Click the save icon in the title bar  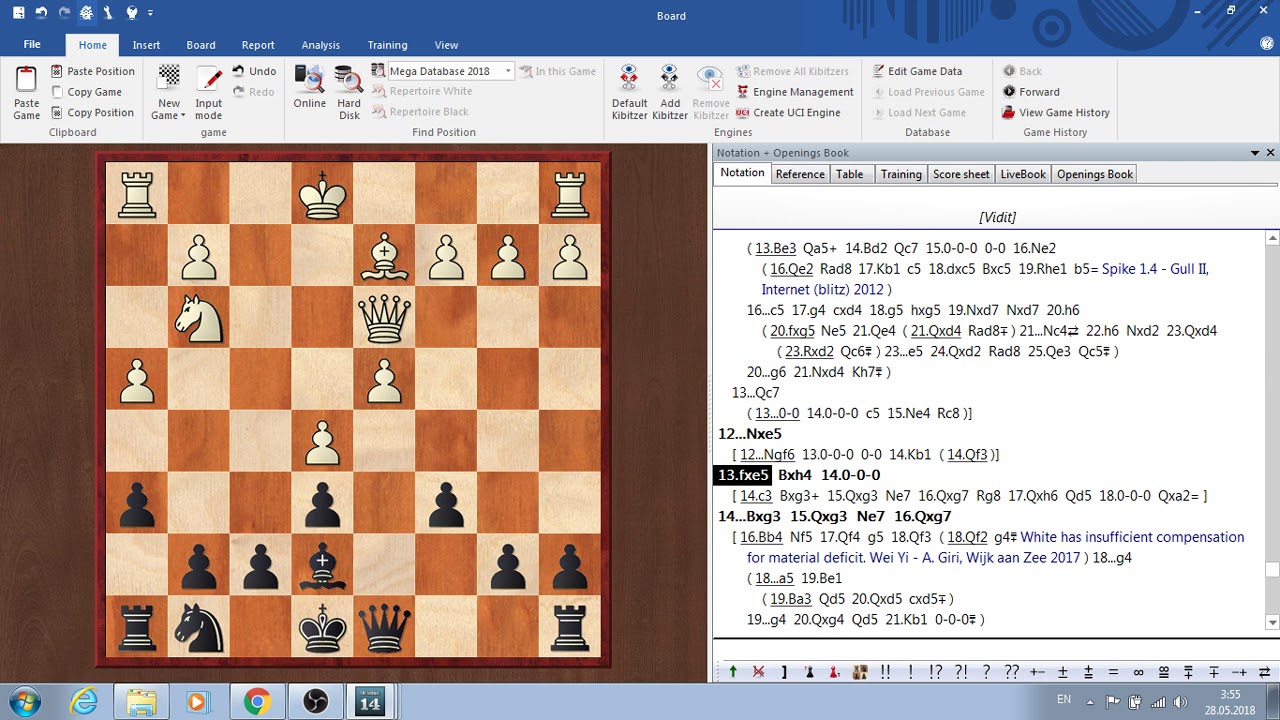[18, 13]
